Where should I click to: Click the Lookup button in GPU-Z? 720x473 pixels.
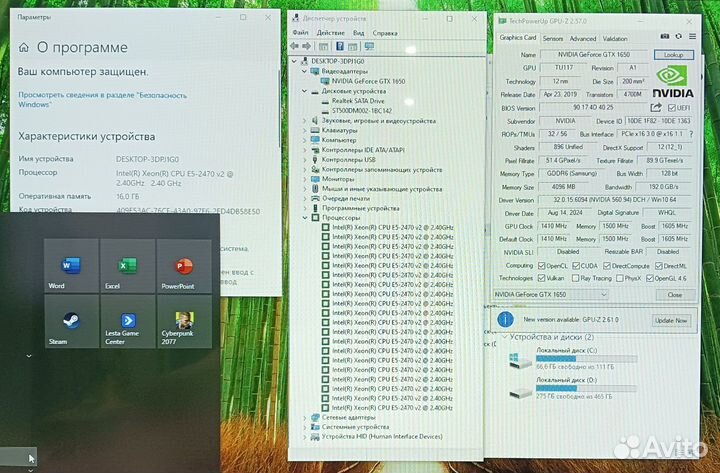pyautogui.click(x=673, y=55)
